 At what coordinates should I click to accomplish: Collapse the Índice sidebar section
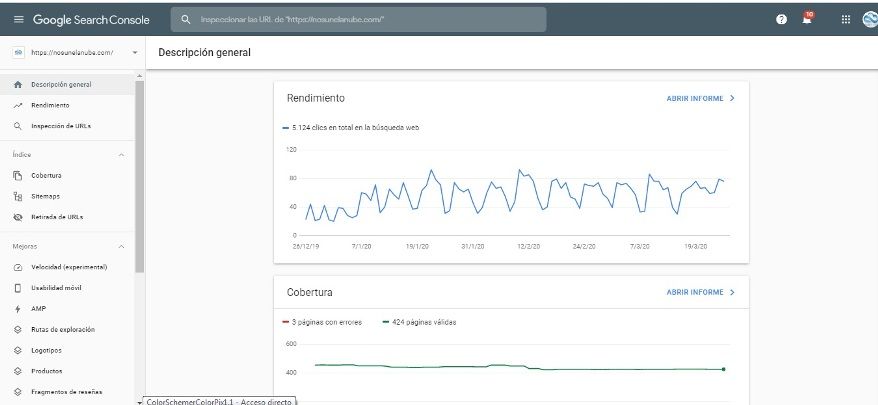(122, 155)
